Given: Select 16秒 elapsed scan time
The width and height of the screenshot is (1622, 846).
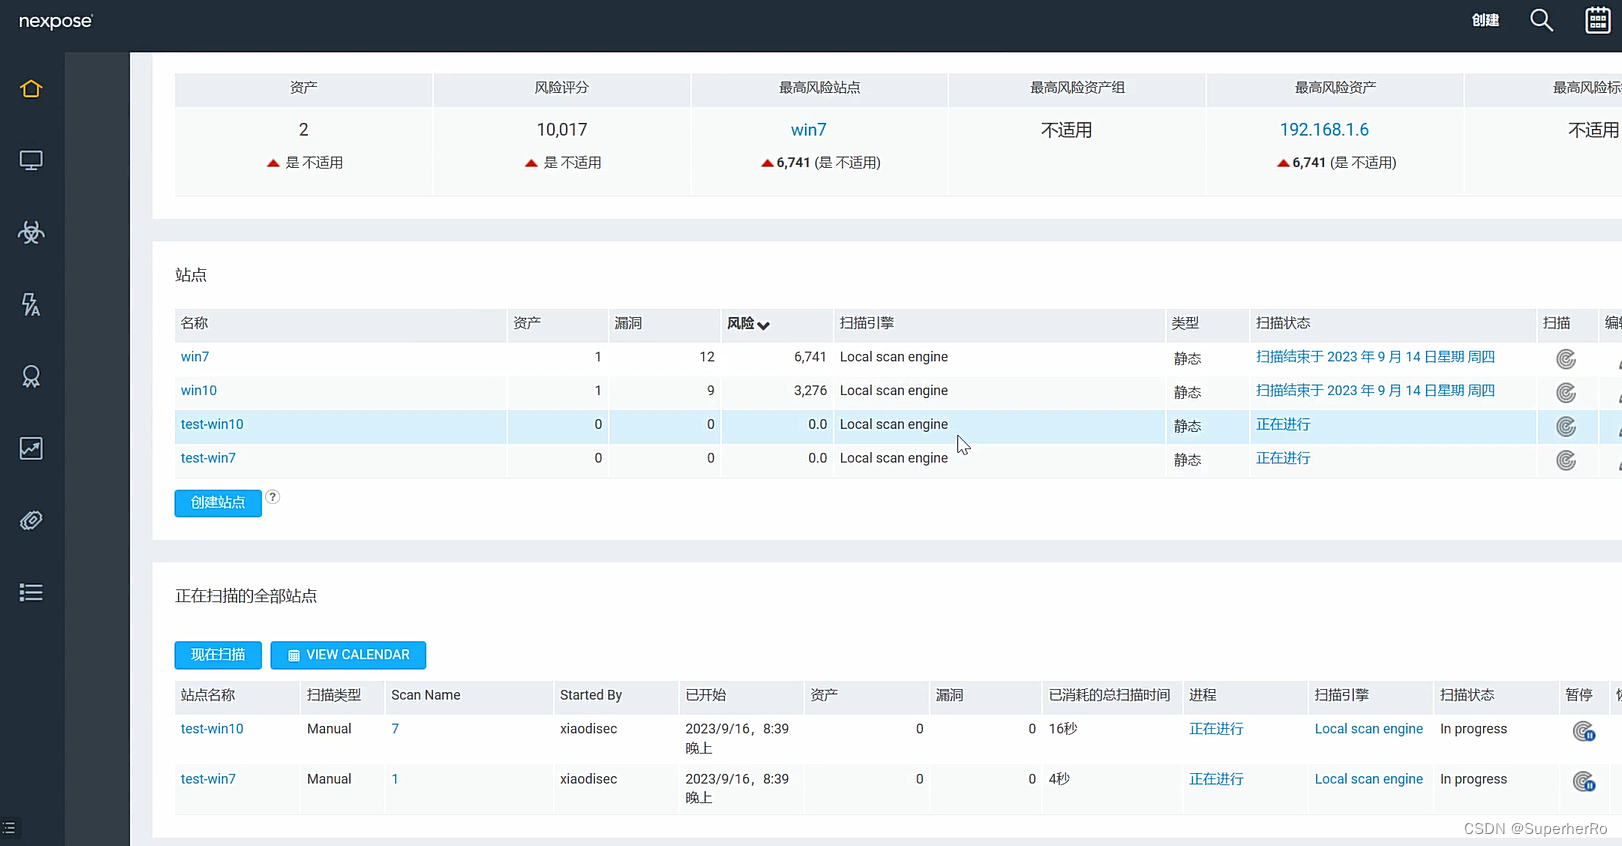Looking at the screenshot, I should click(x=1062, y=729).
